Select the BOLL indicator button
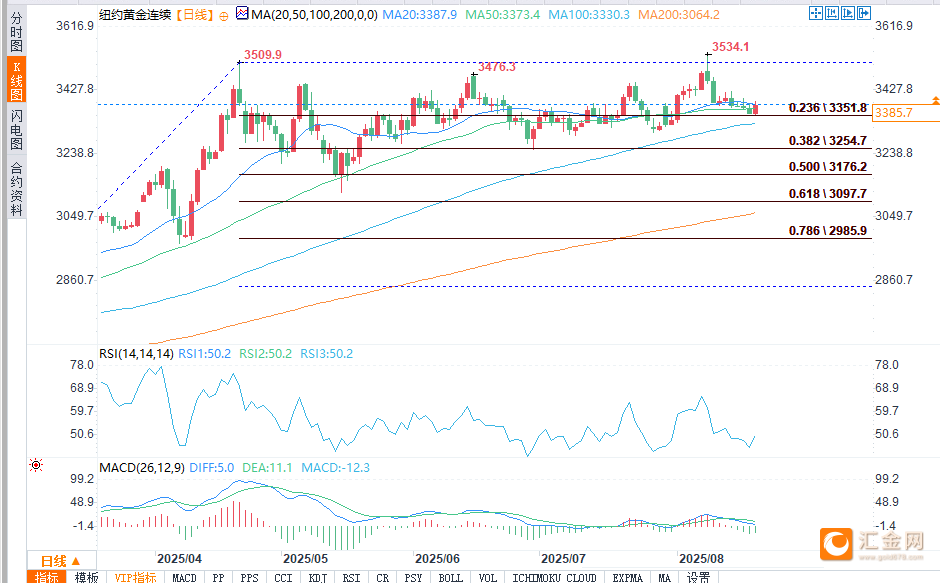 450,577
